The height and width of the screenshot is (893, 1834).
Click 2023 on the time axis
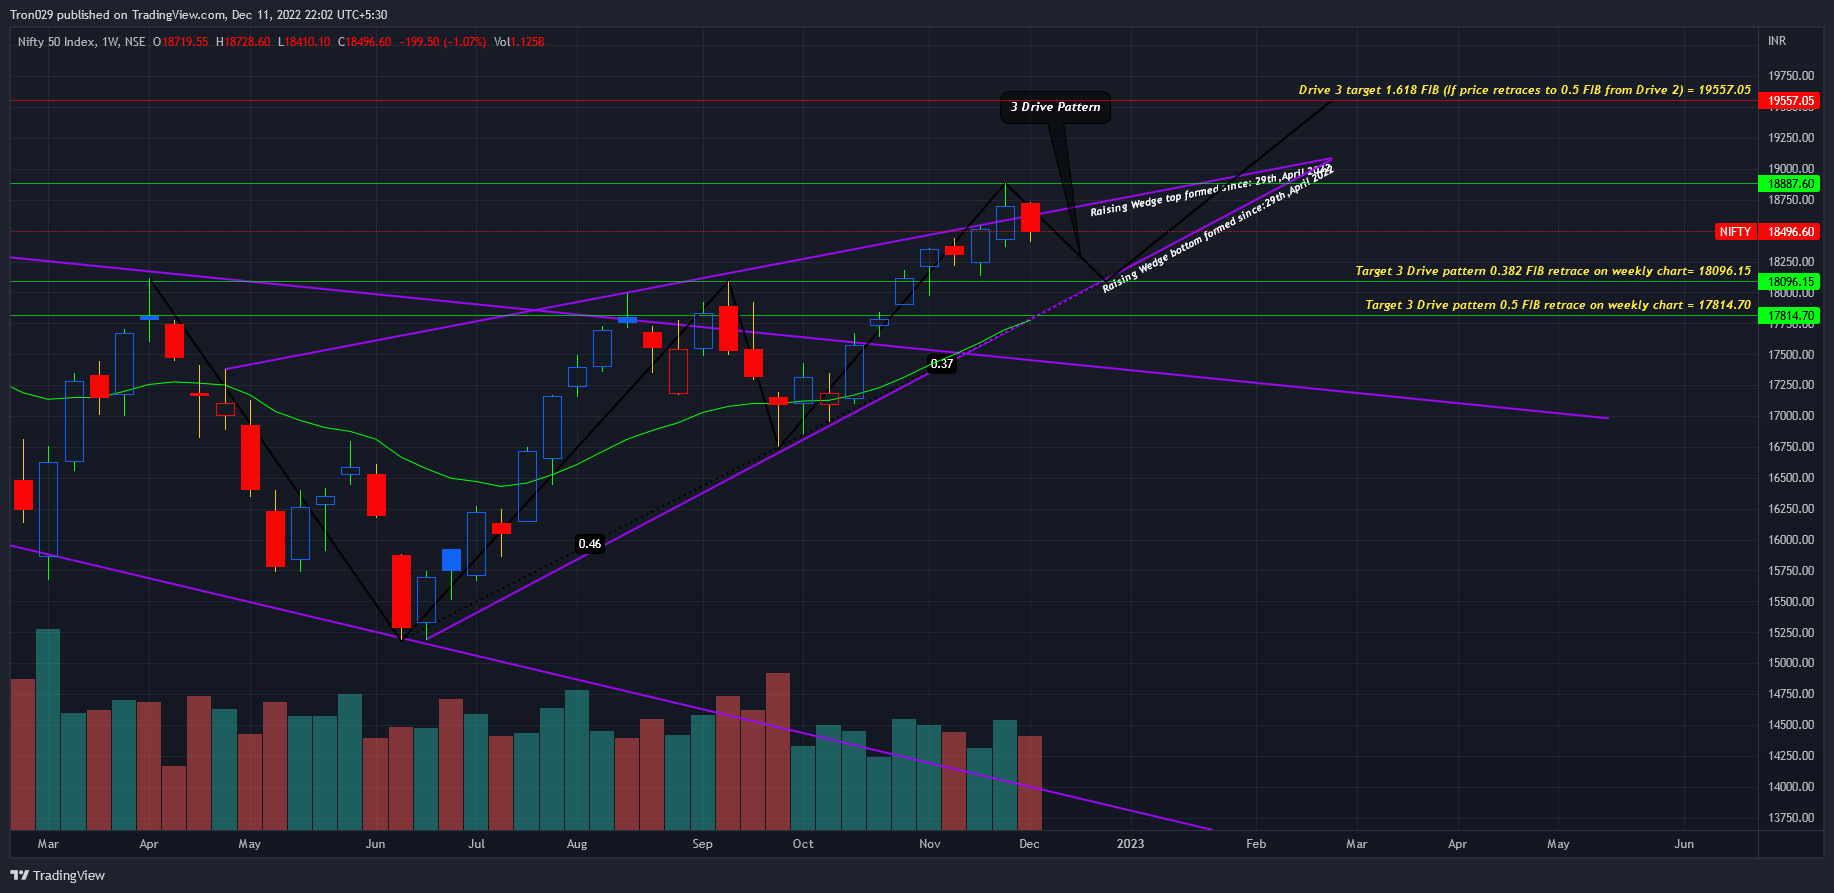point(1130,844)
